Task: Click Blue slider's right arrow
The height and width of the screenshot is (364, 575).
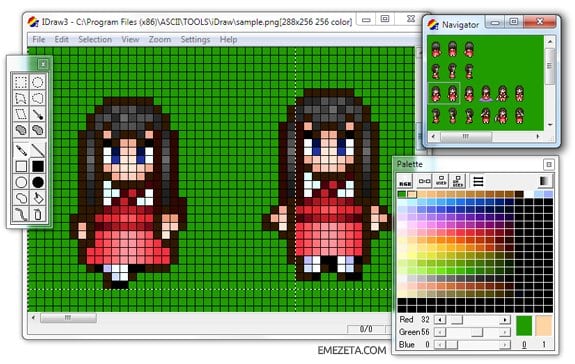Action: click(x=505, y=345)
